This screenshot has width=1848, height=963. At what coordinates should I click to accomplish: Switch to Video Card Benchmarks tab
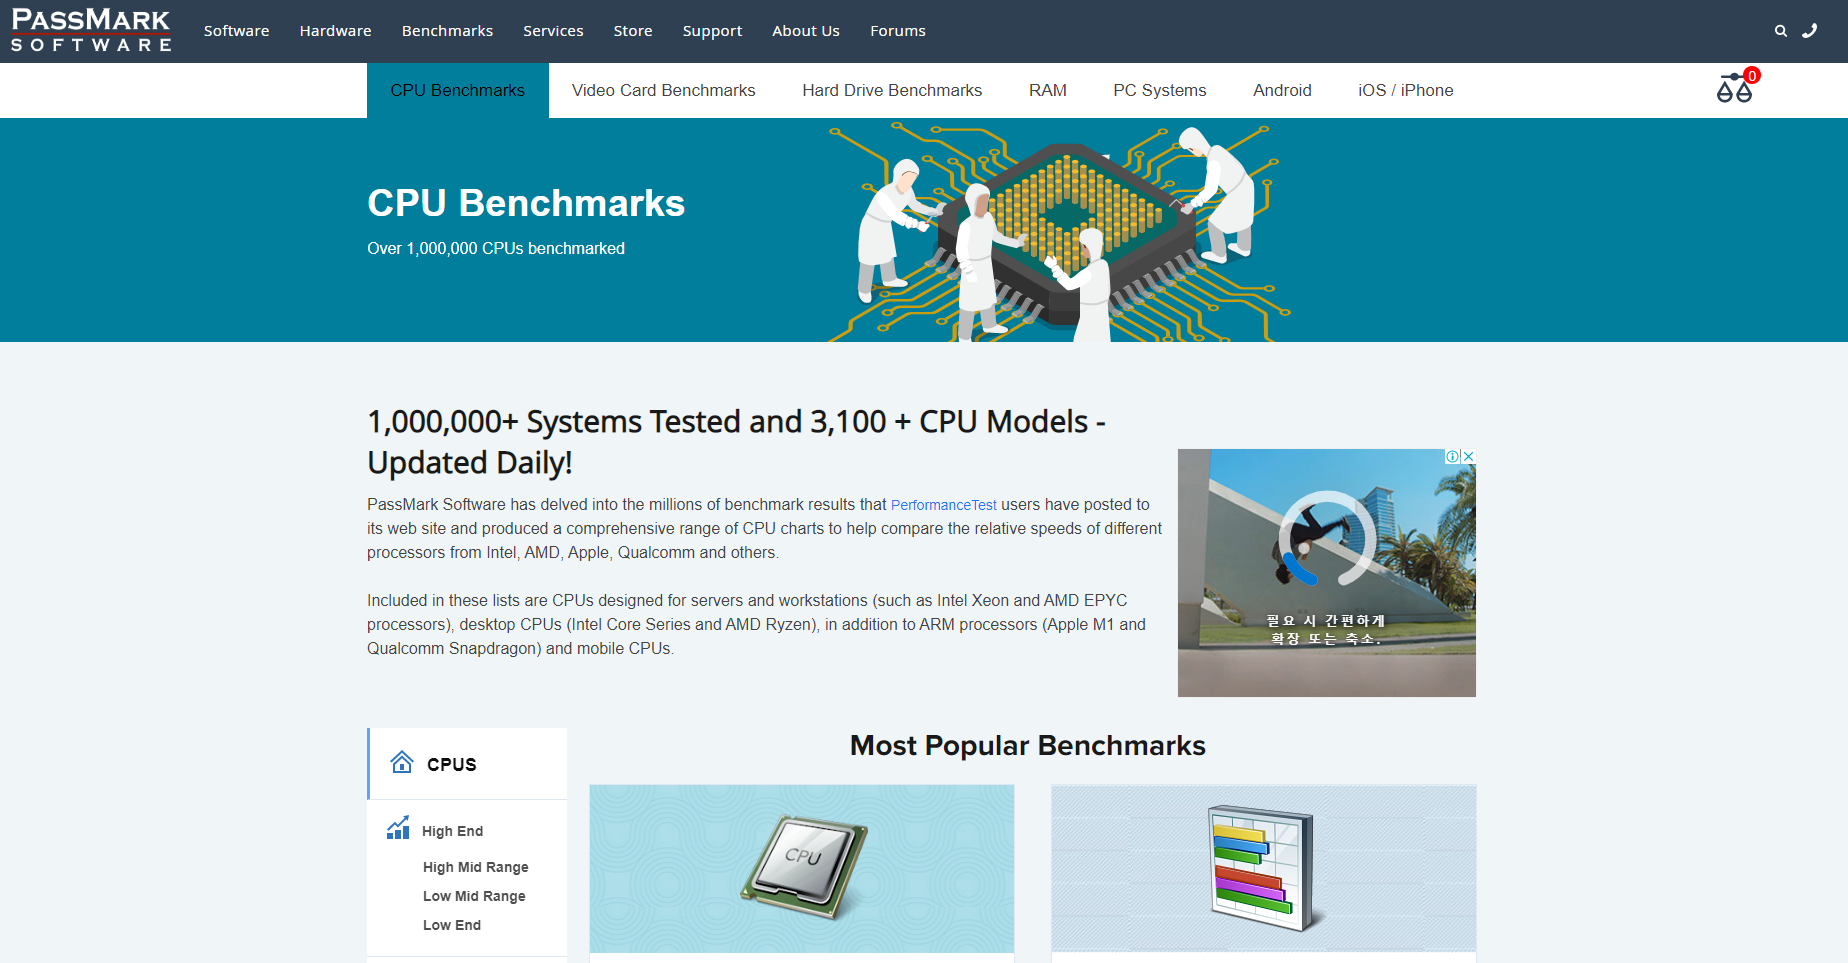click(663, 90)
